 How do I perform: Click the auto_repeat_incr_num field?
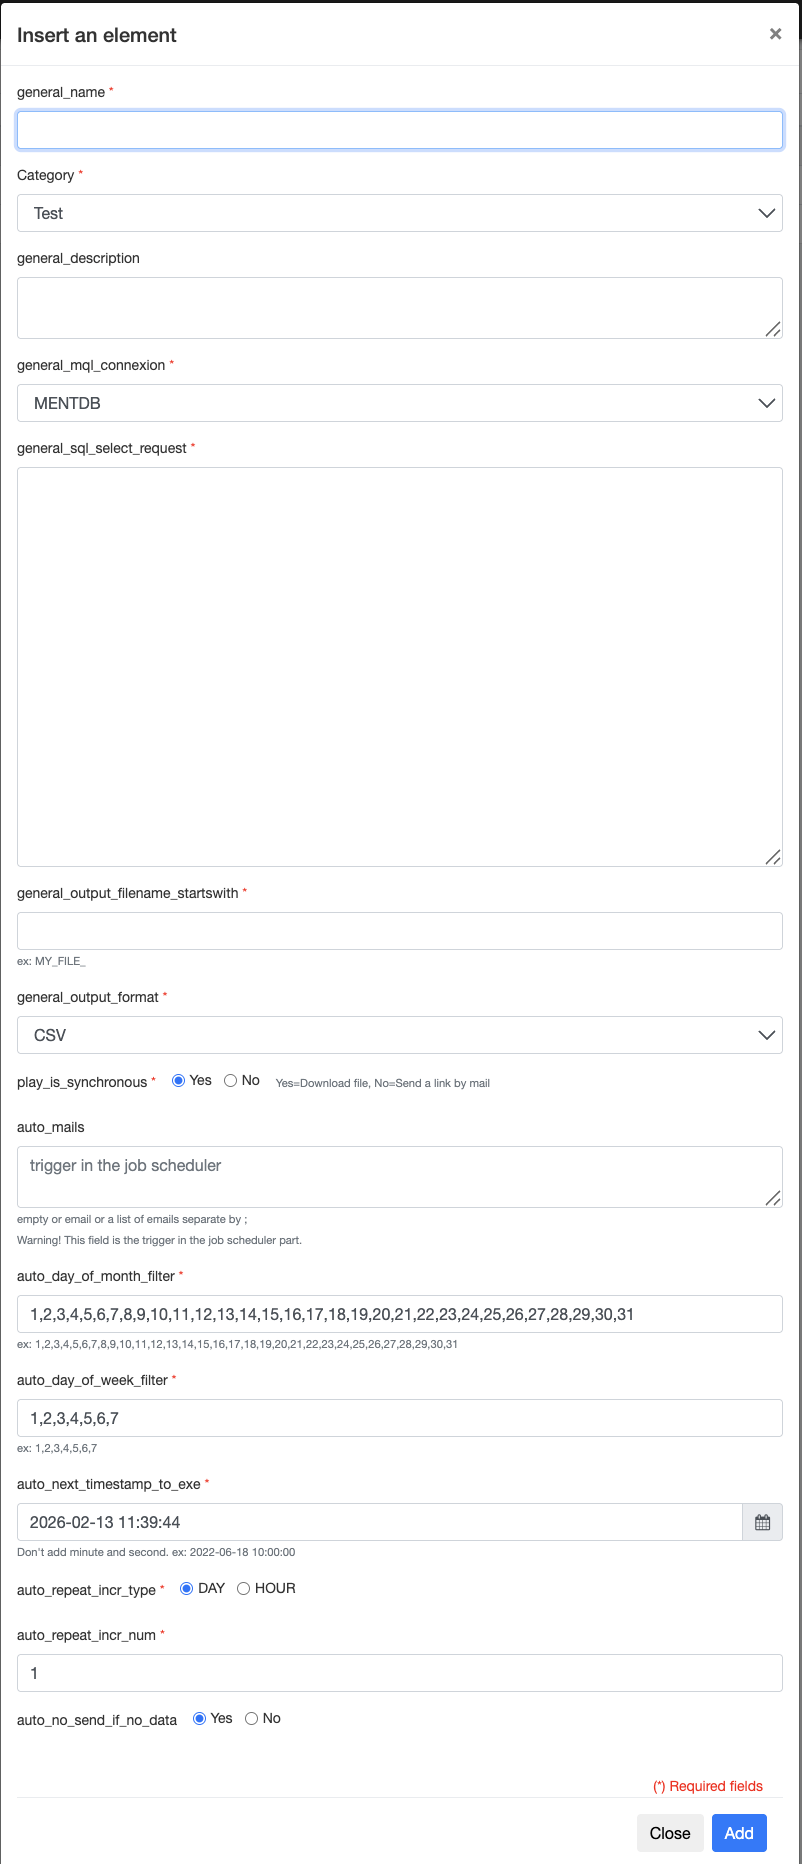[399, 1673]
